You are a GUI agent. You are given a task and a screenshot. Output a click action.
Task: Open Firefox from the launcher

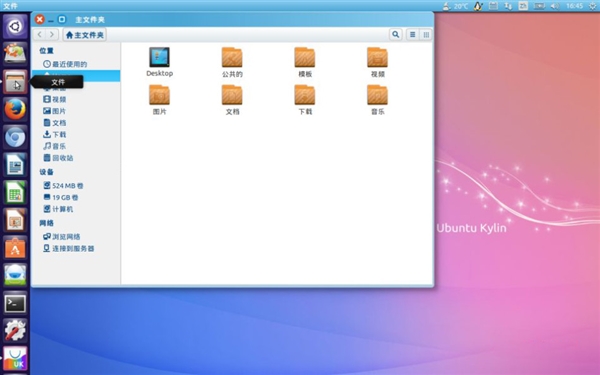coord(15,109)
